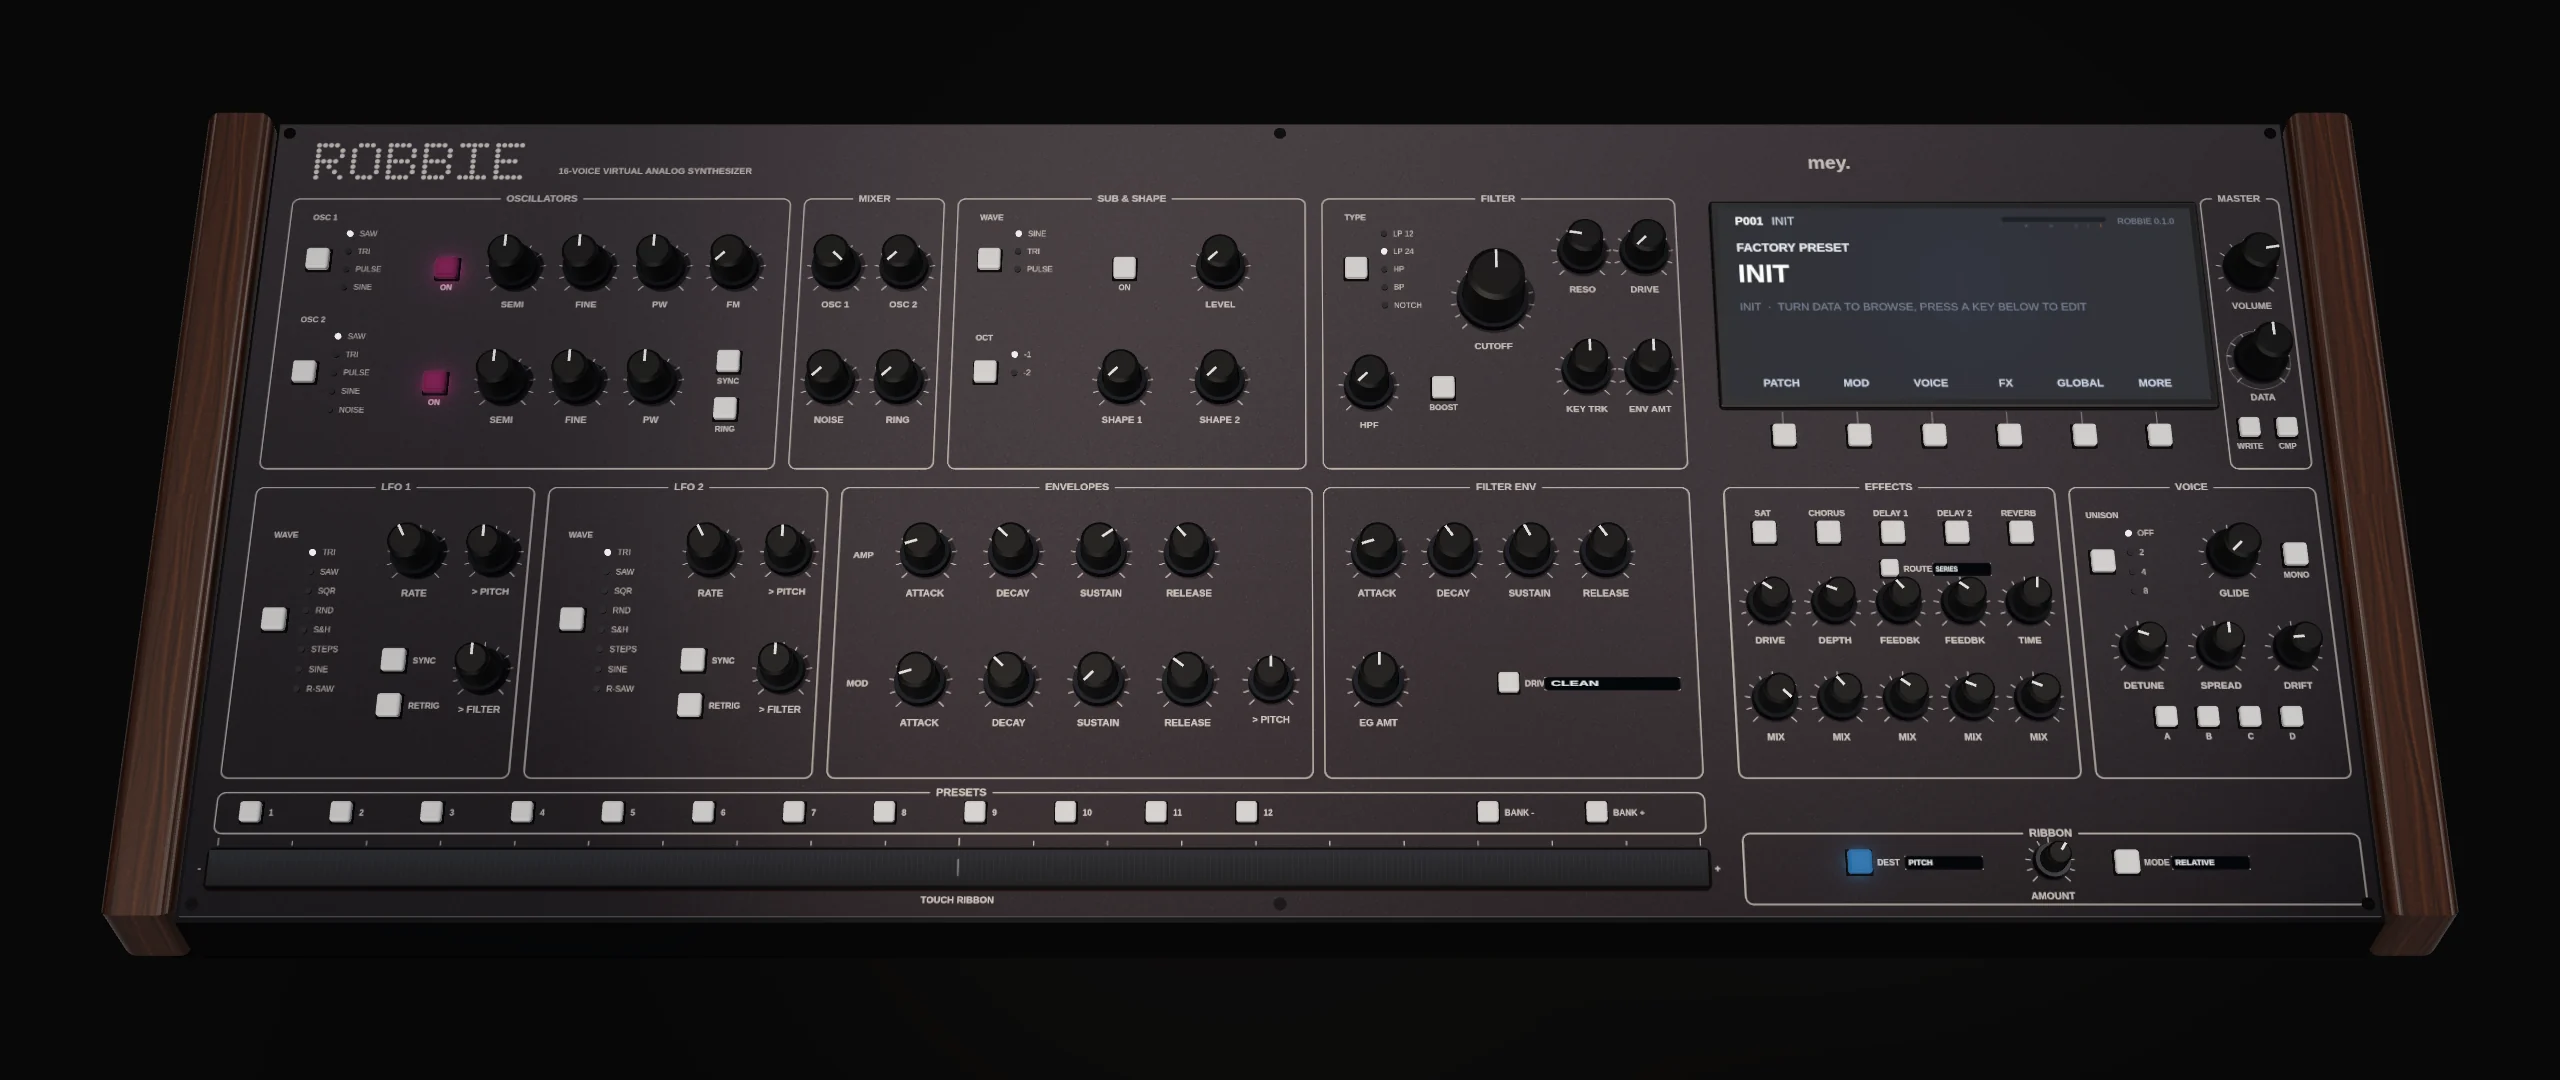Click the LFO 1 RATE knob
The height and width of the screenshot is (1080, 2560).
click(414, 550)
